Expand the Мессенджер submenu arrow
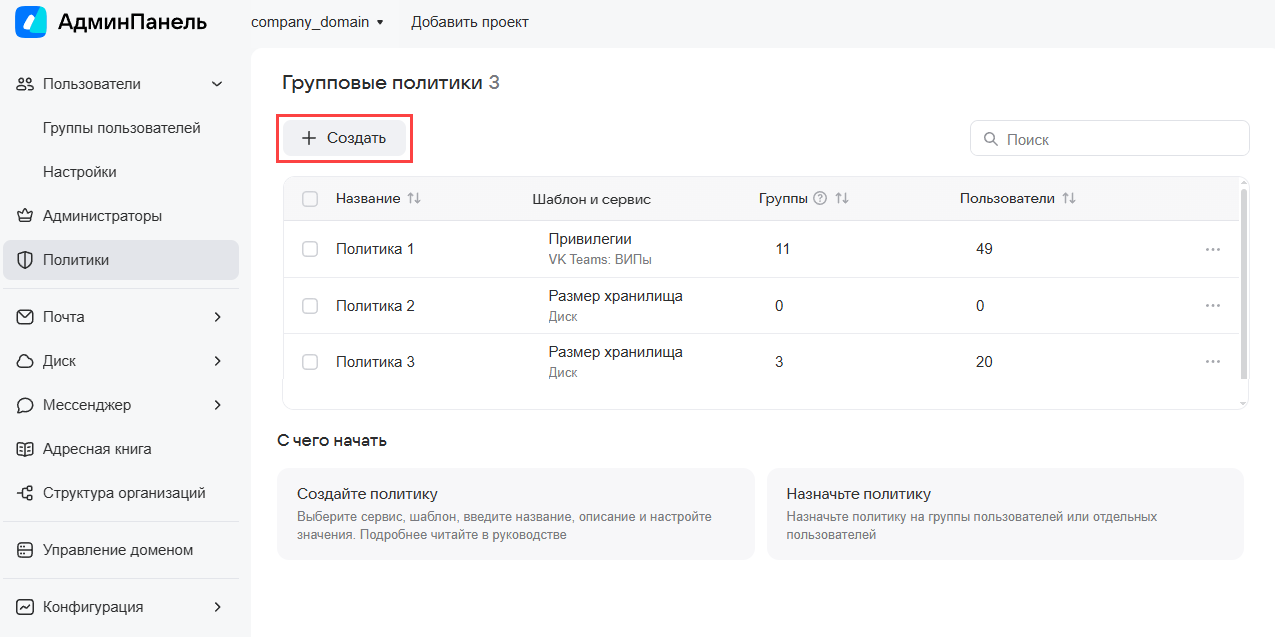This screenshot has height=637, width=1275. (x=217, y=405)
